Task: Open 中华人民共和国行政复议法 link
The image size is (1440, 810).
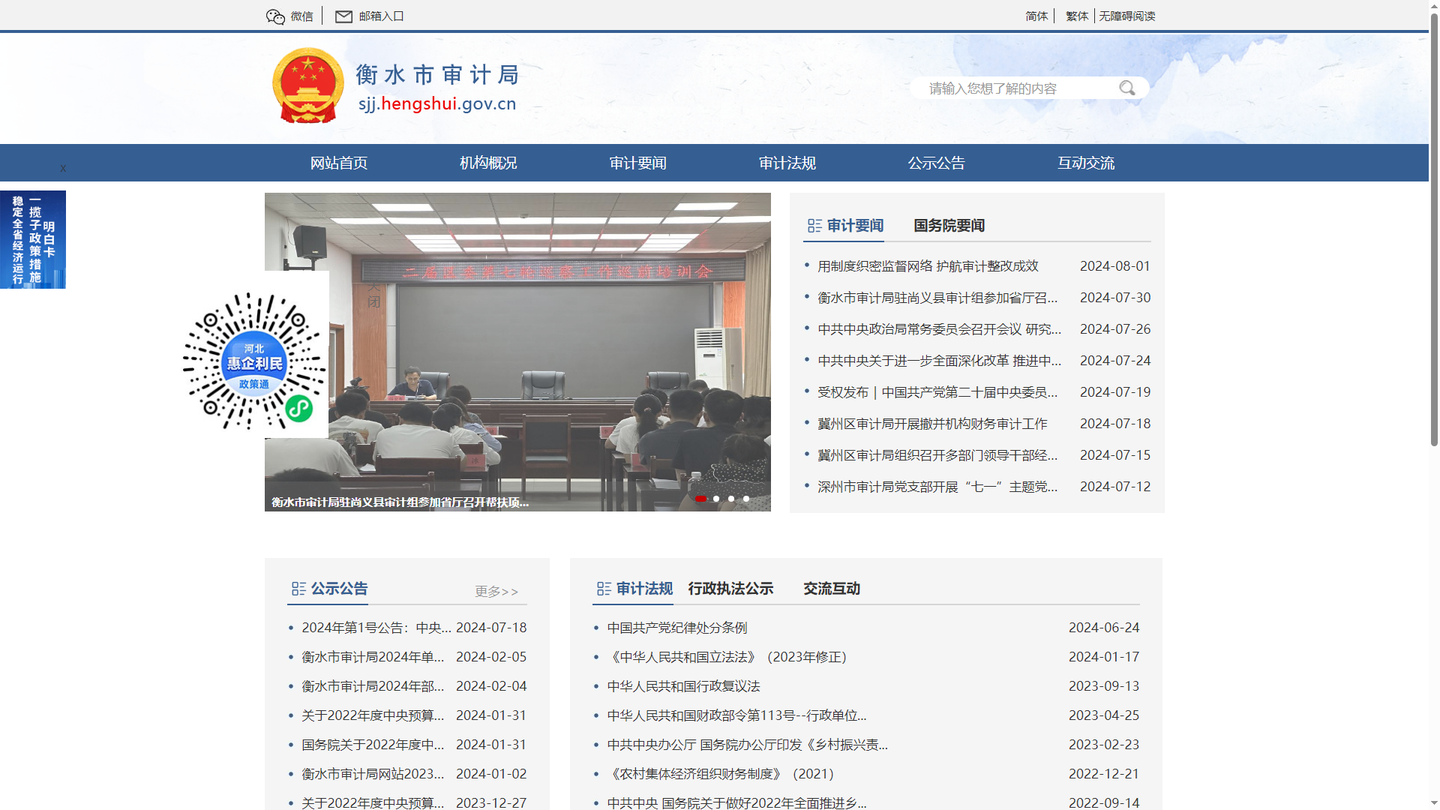Action: point(683,686)
